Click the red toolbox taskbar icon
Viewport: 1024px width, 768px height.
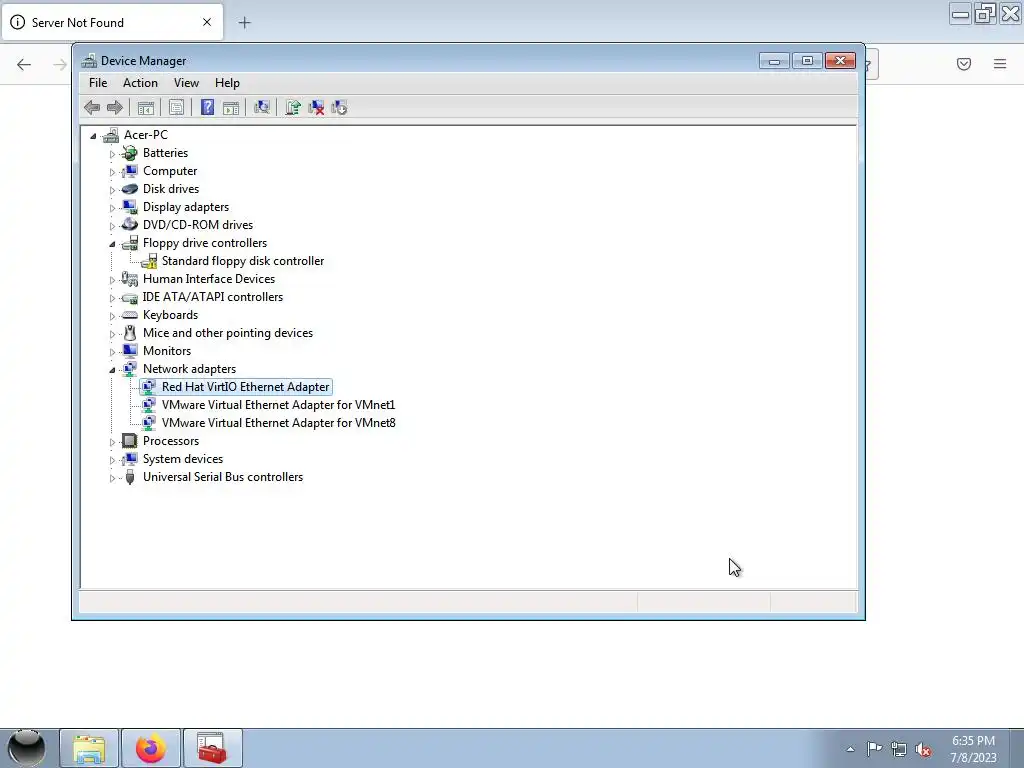click(x=212, y=748)
